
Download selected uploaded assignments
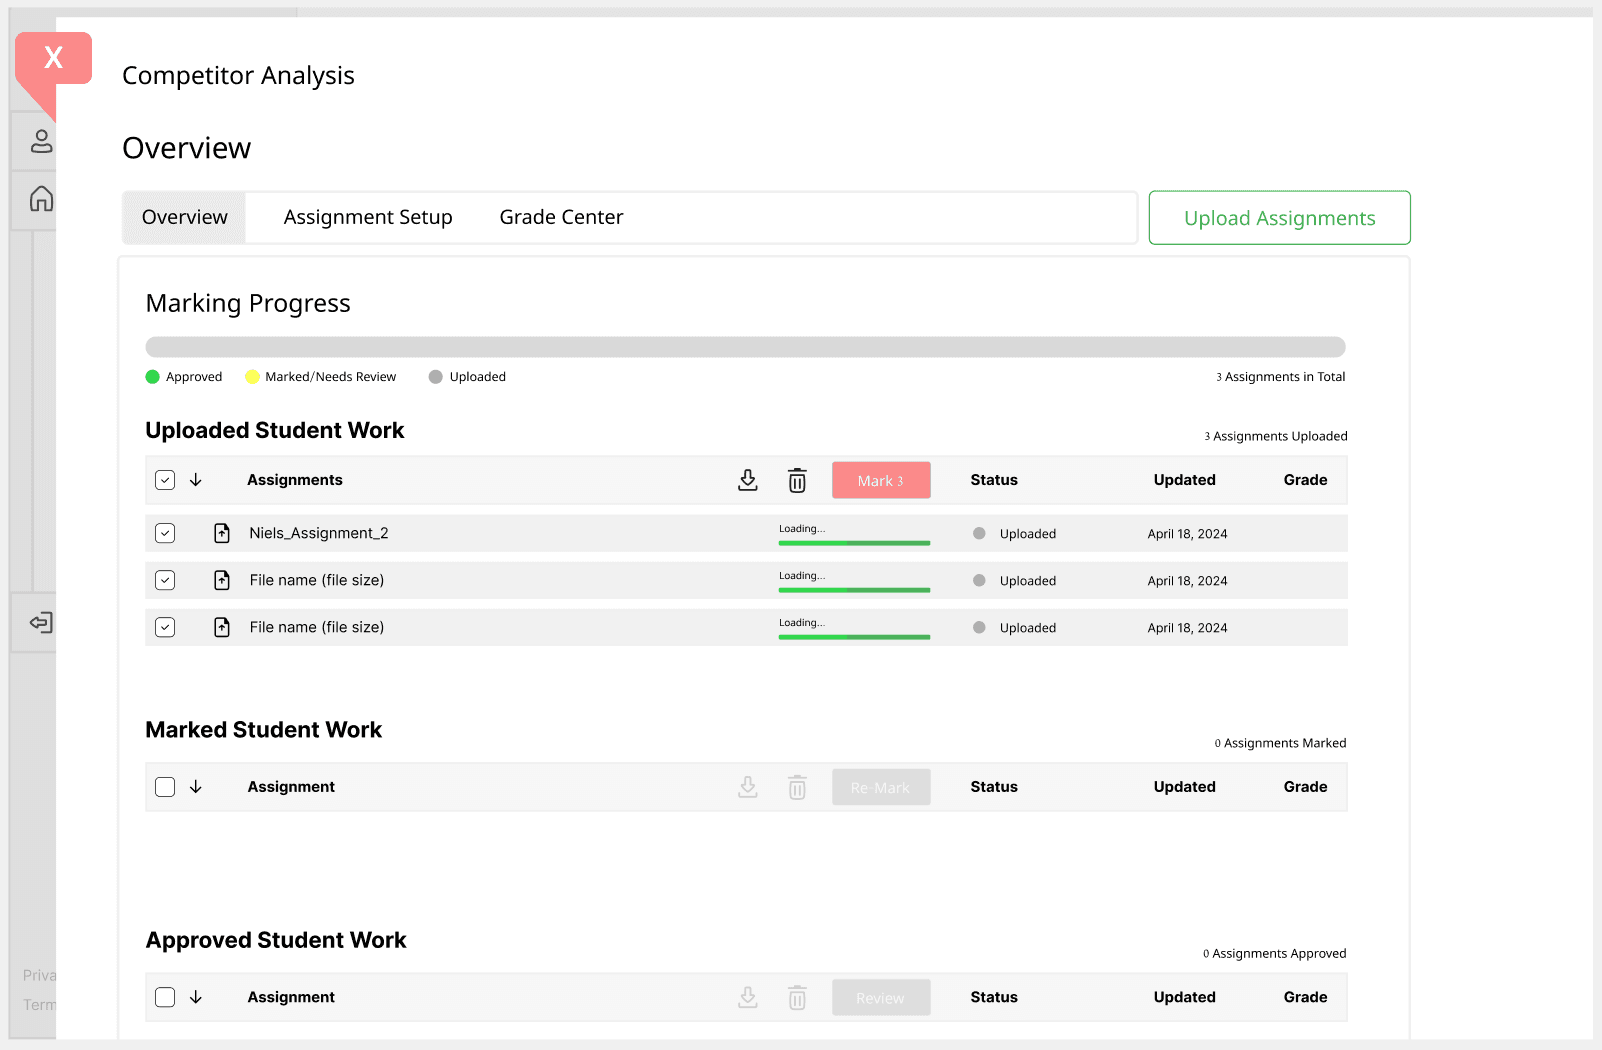coord(747,481)
